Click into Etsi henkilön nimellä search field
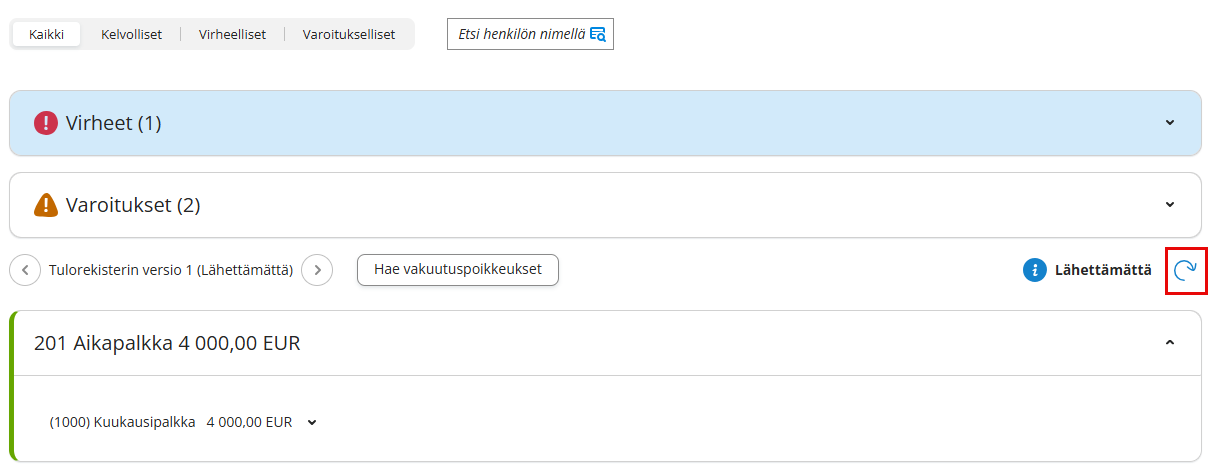The width and height of the screenshot is (1220, 474). (520, 34)
